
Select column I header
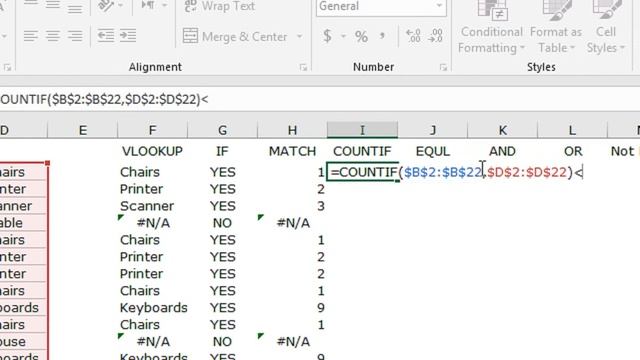point(362,130)
